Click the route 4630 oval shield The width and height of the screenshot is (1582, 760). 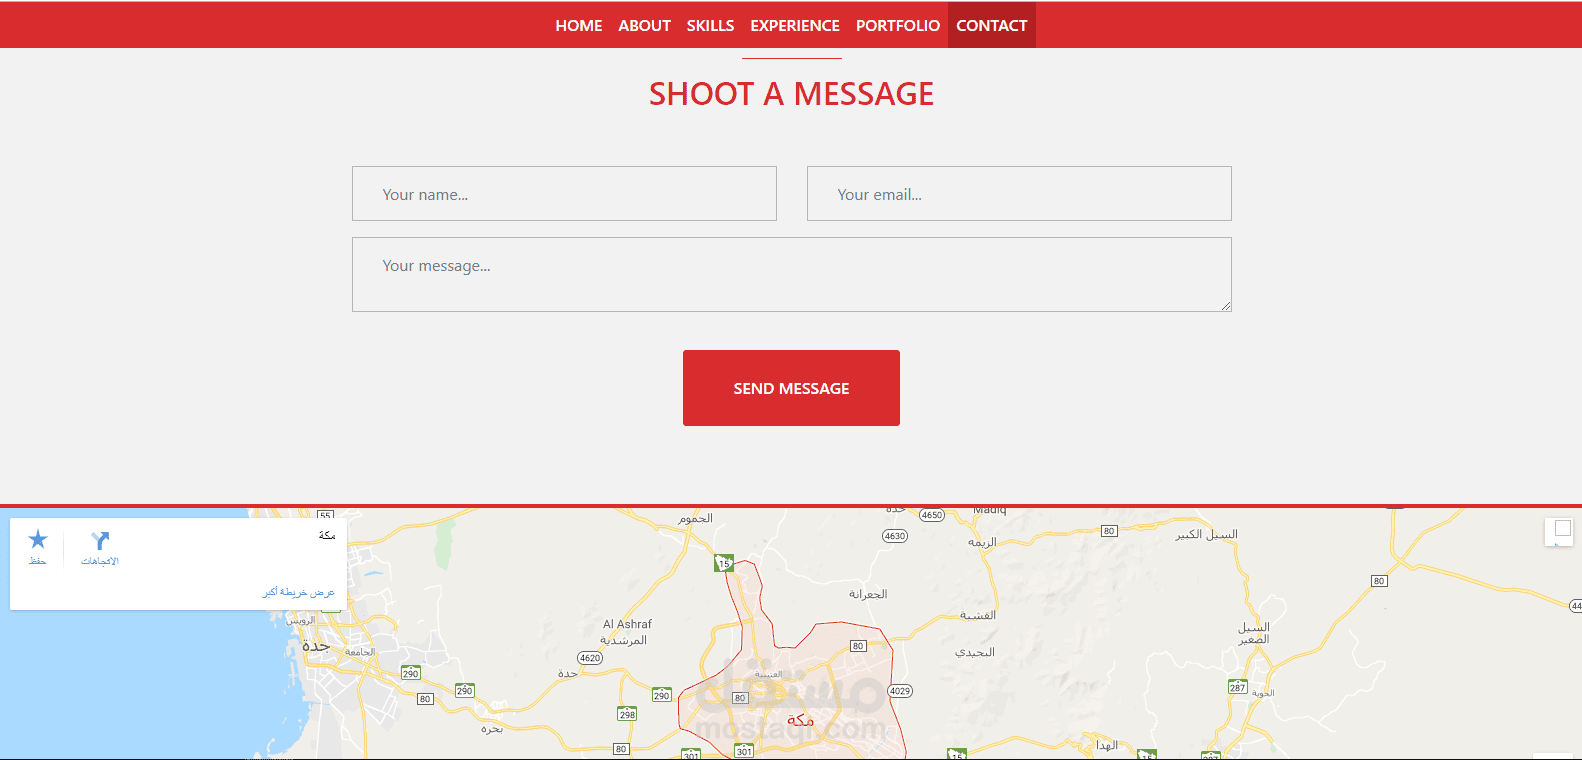[x=895, y=536]
